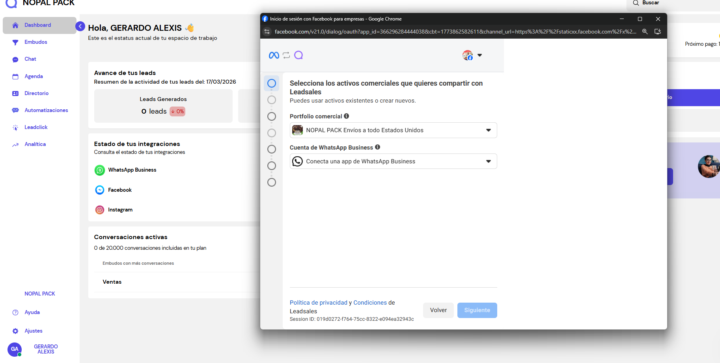Click the GERARDO ALEXIS profile name
The width and height of the screenshot is (720, 363).
(45, 349)
